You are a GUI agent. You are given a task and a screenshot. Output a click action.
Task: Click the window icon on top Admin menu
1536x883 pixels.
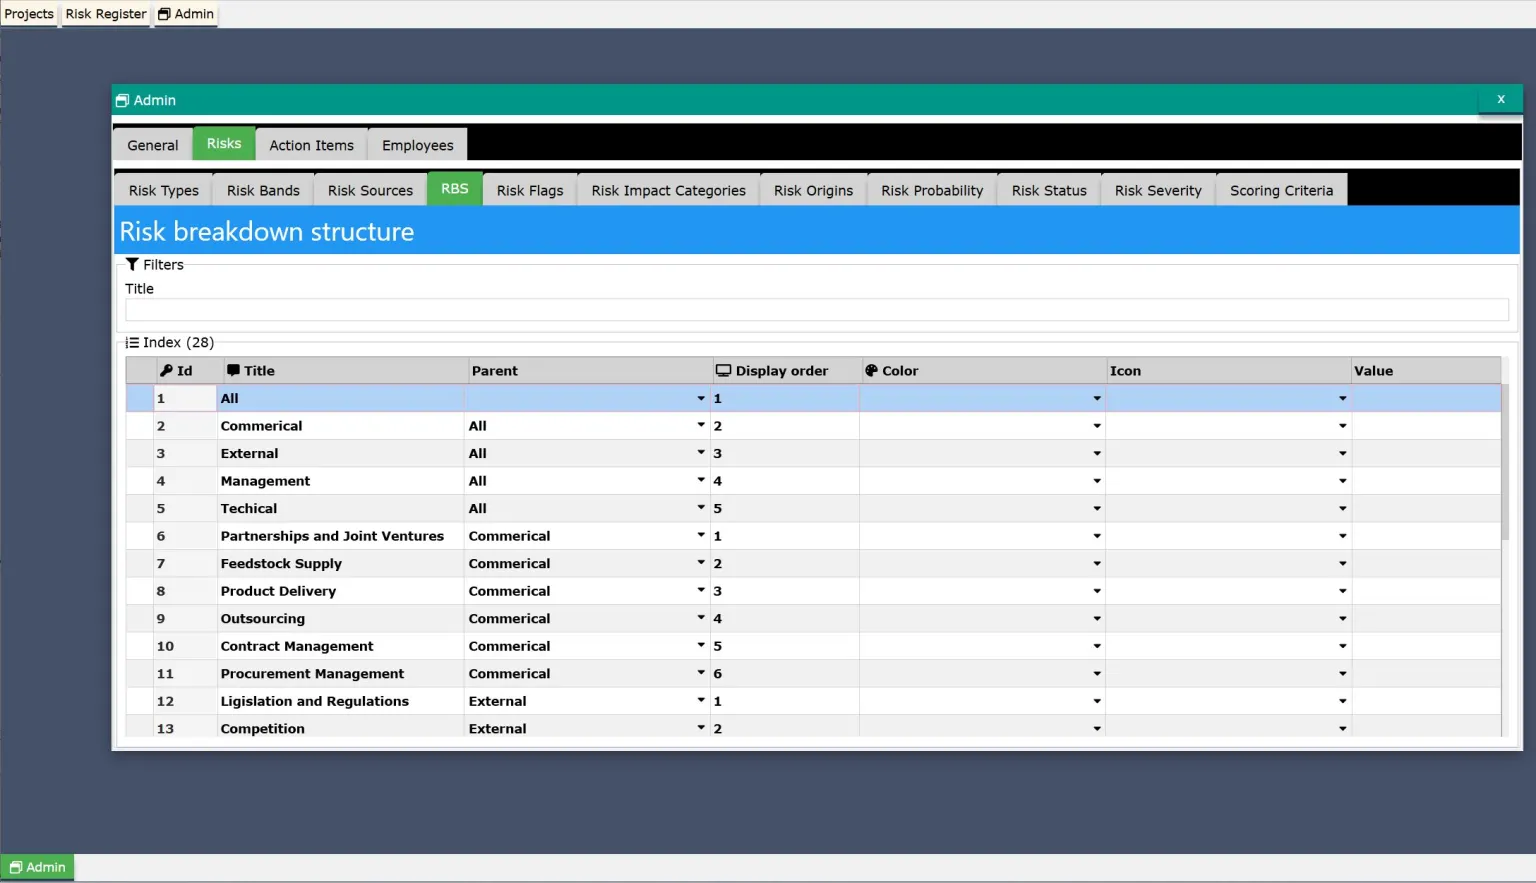click(164, 14)
